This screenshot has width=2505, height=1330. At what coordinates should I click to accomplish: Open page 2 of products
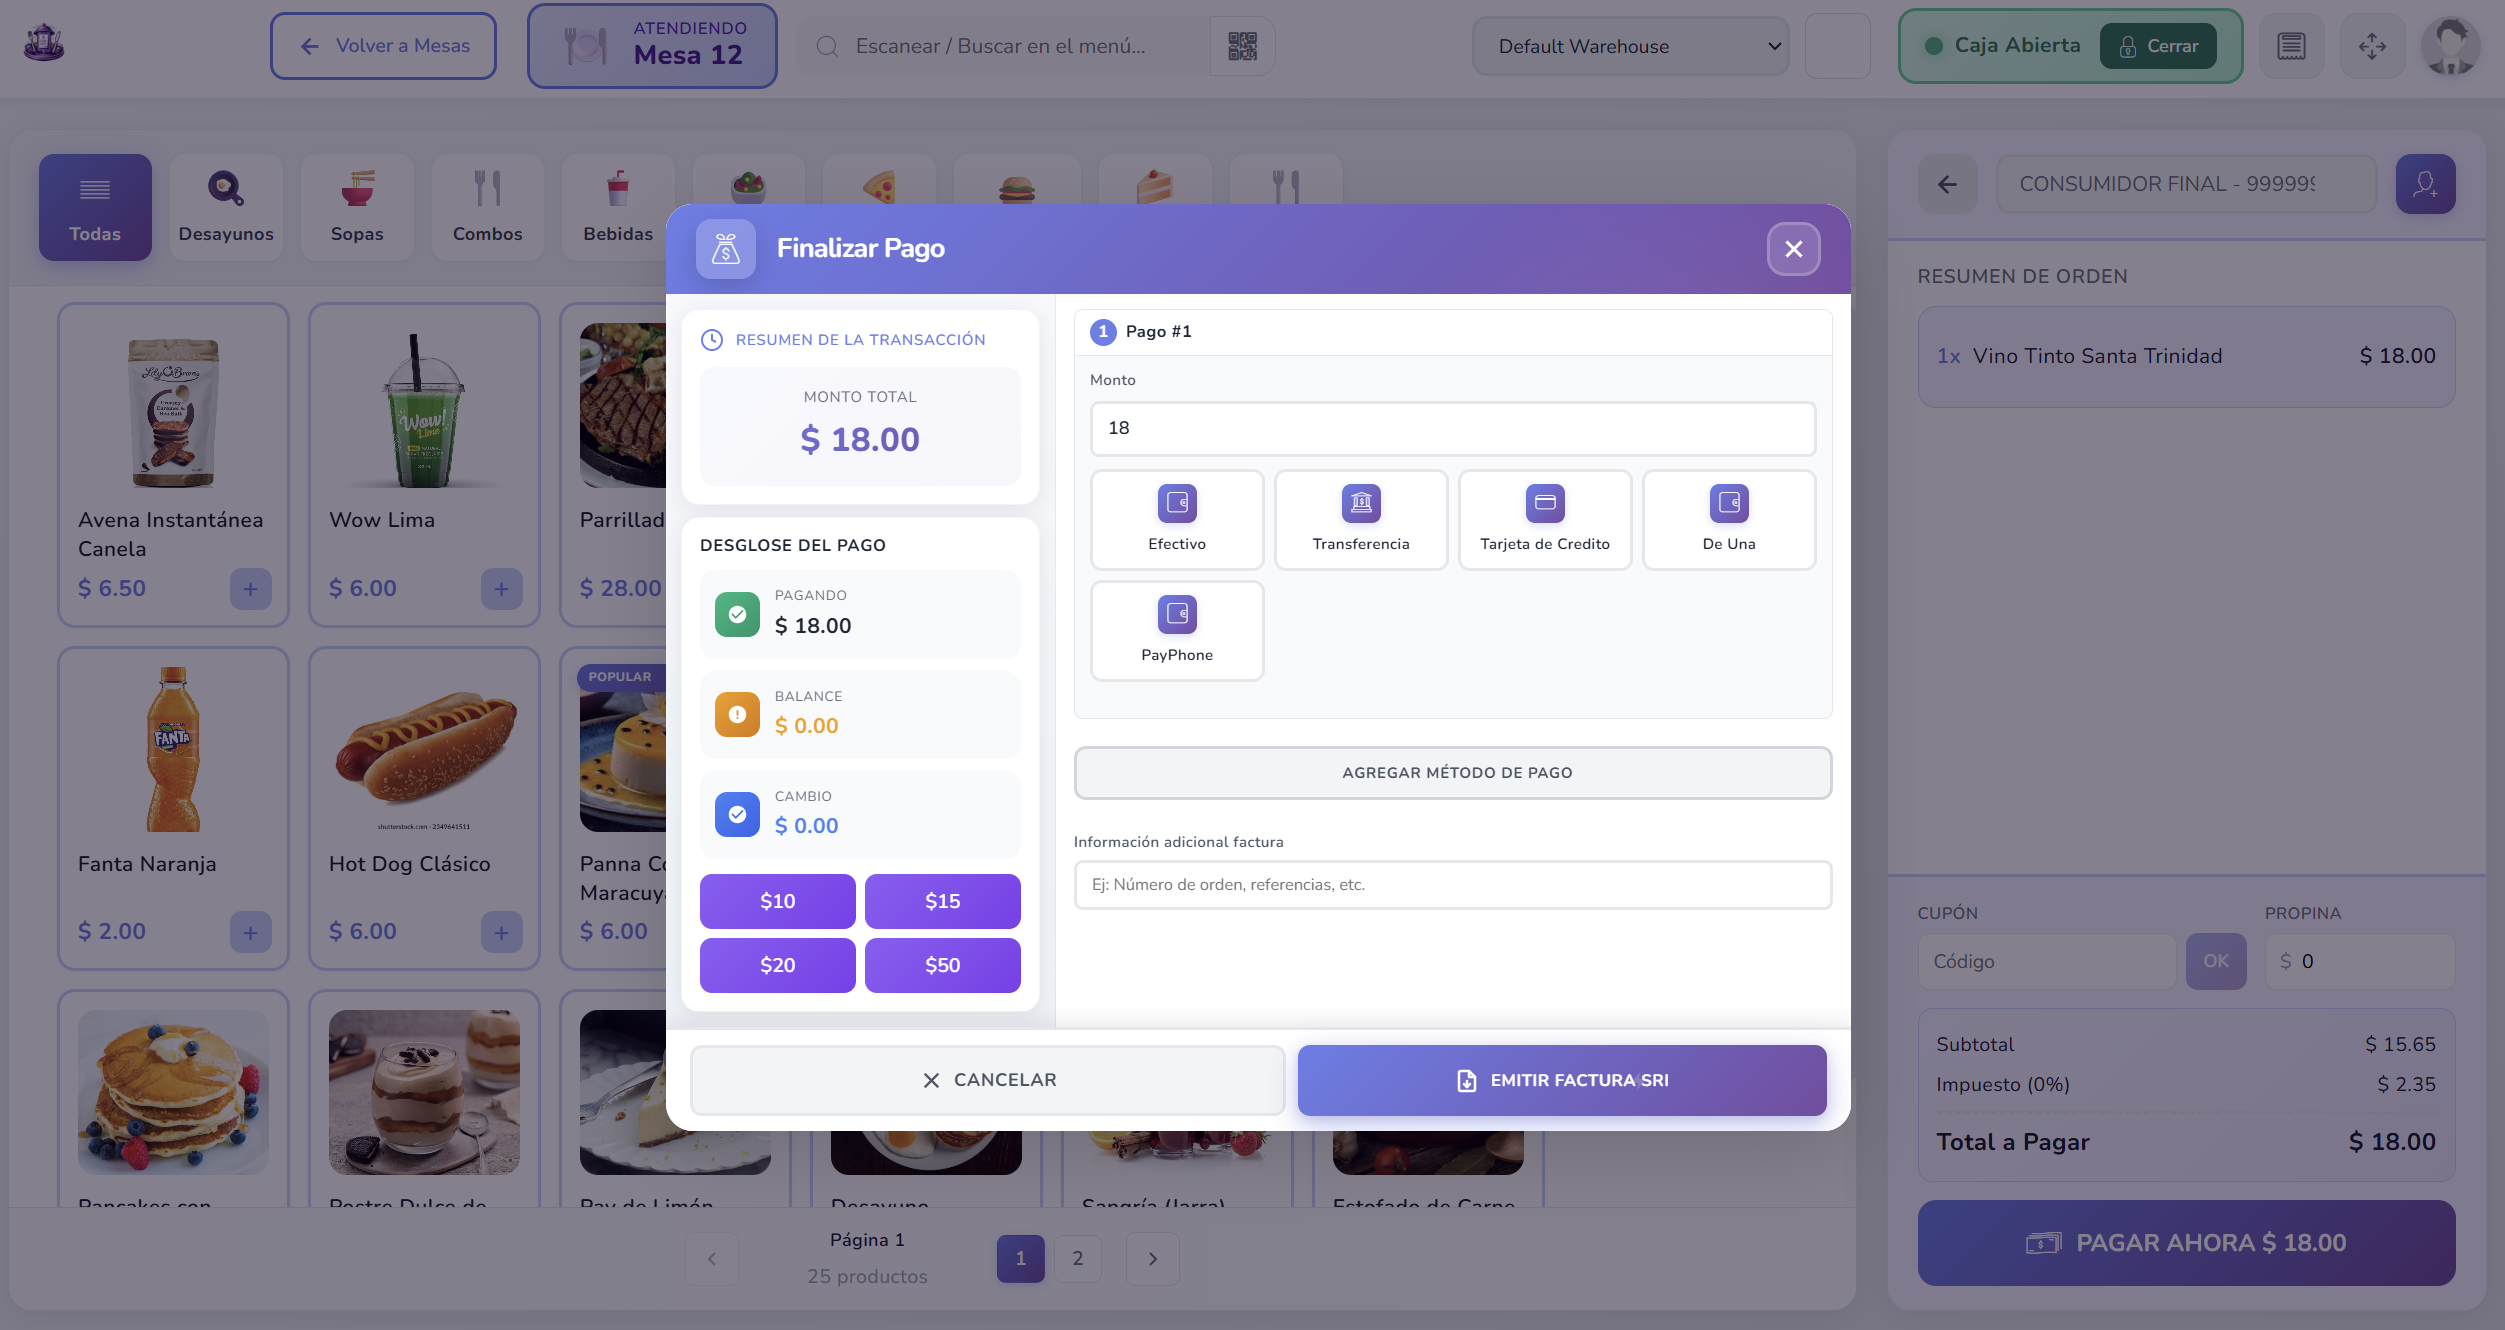coord(1077,1258)
